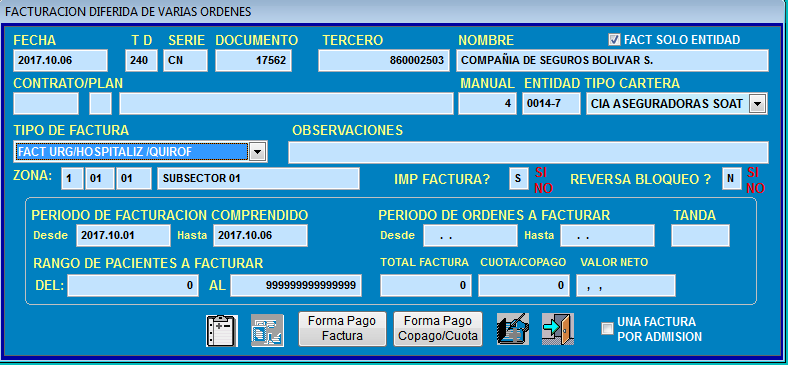
Task: Click the PERIODO DE ORDENES A FACTURAR label
Action: pos(494,215)
